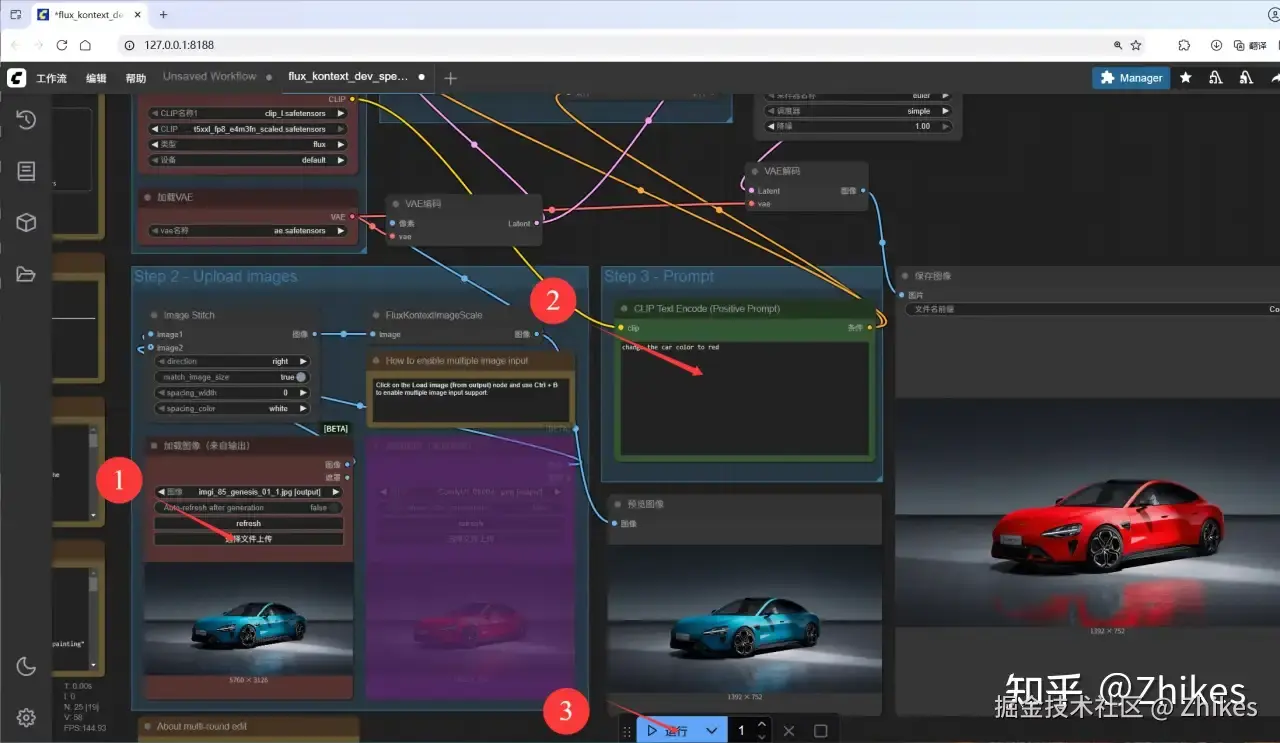
Task: Open run options dropdown chevron
Action: [711, 731]
